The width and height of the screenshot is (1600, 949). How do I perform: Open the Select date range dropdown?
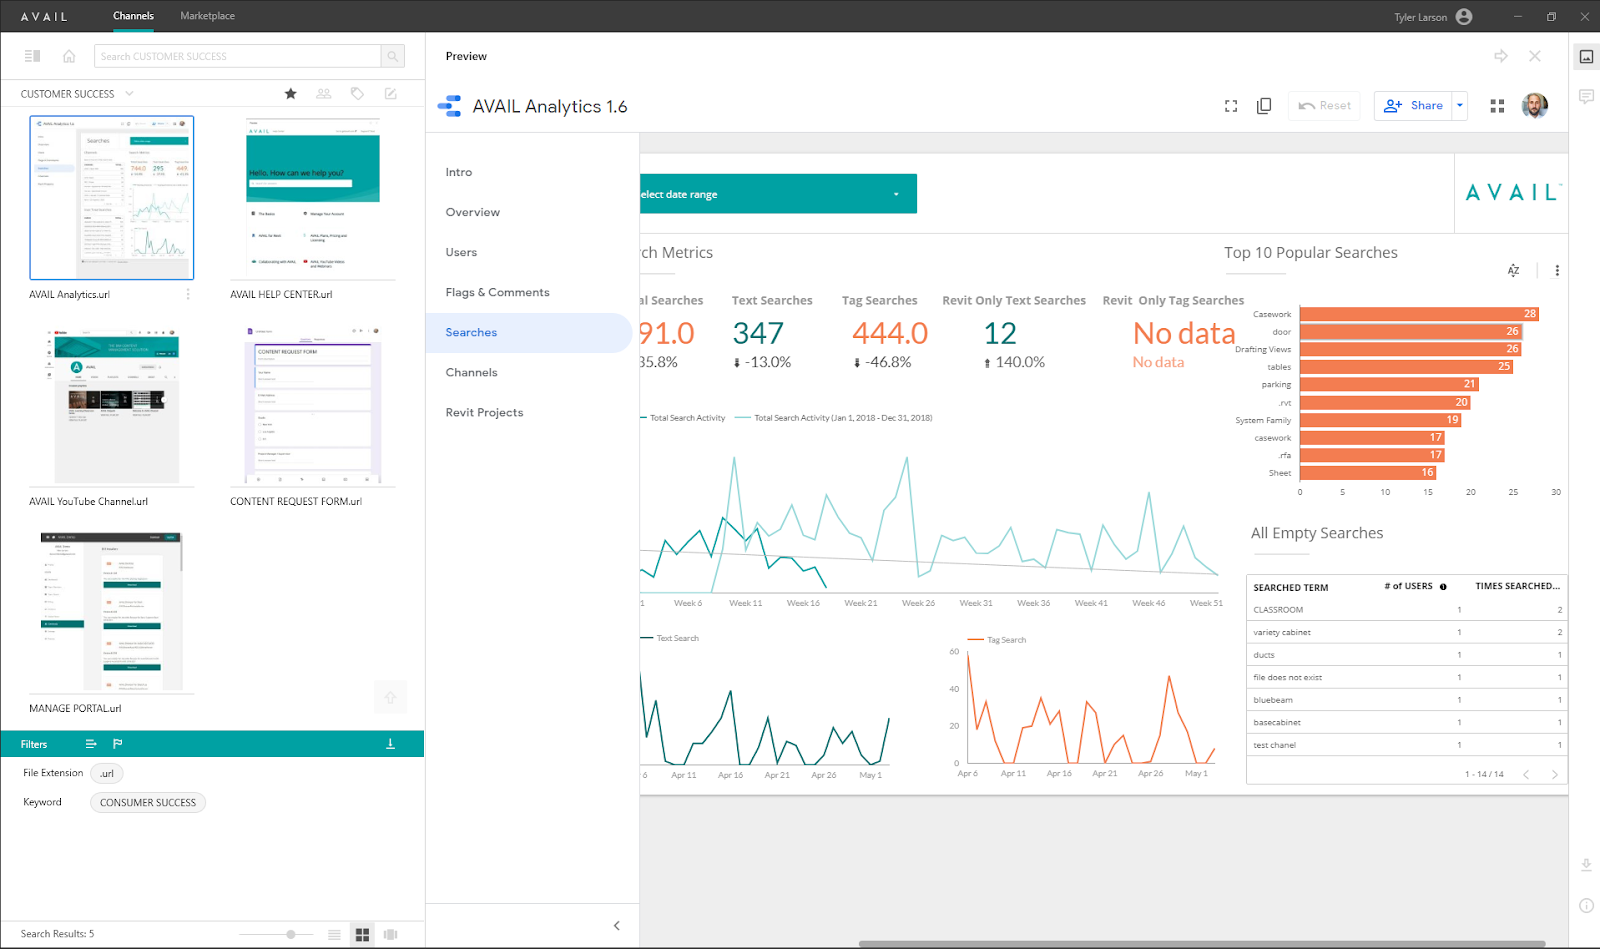pyautogui.click(x=778, y=194)
